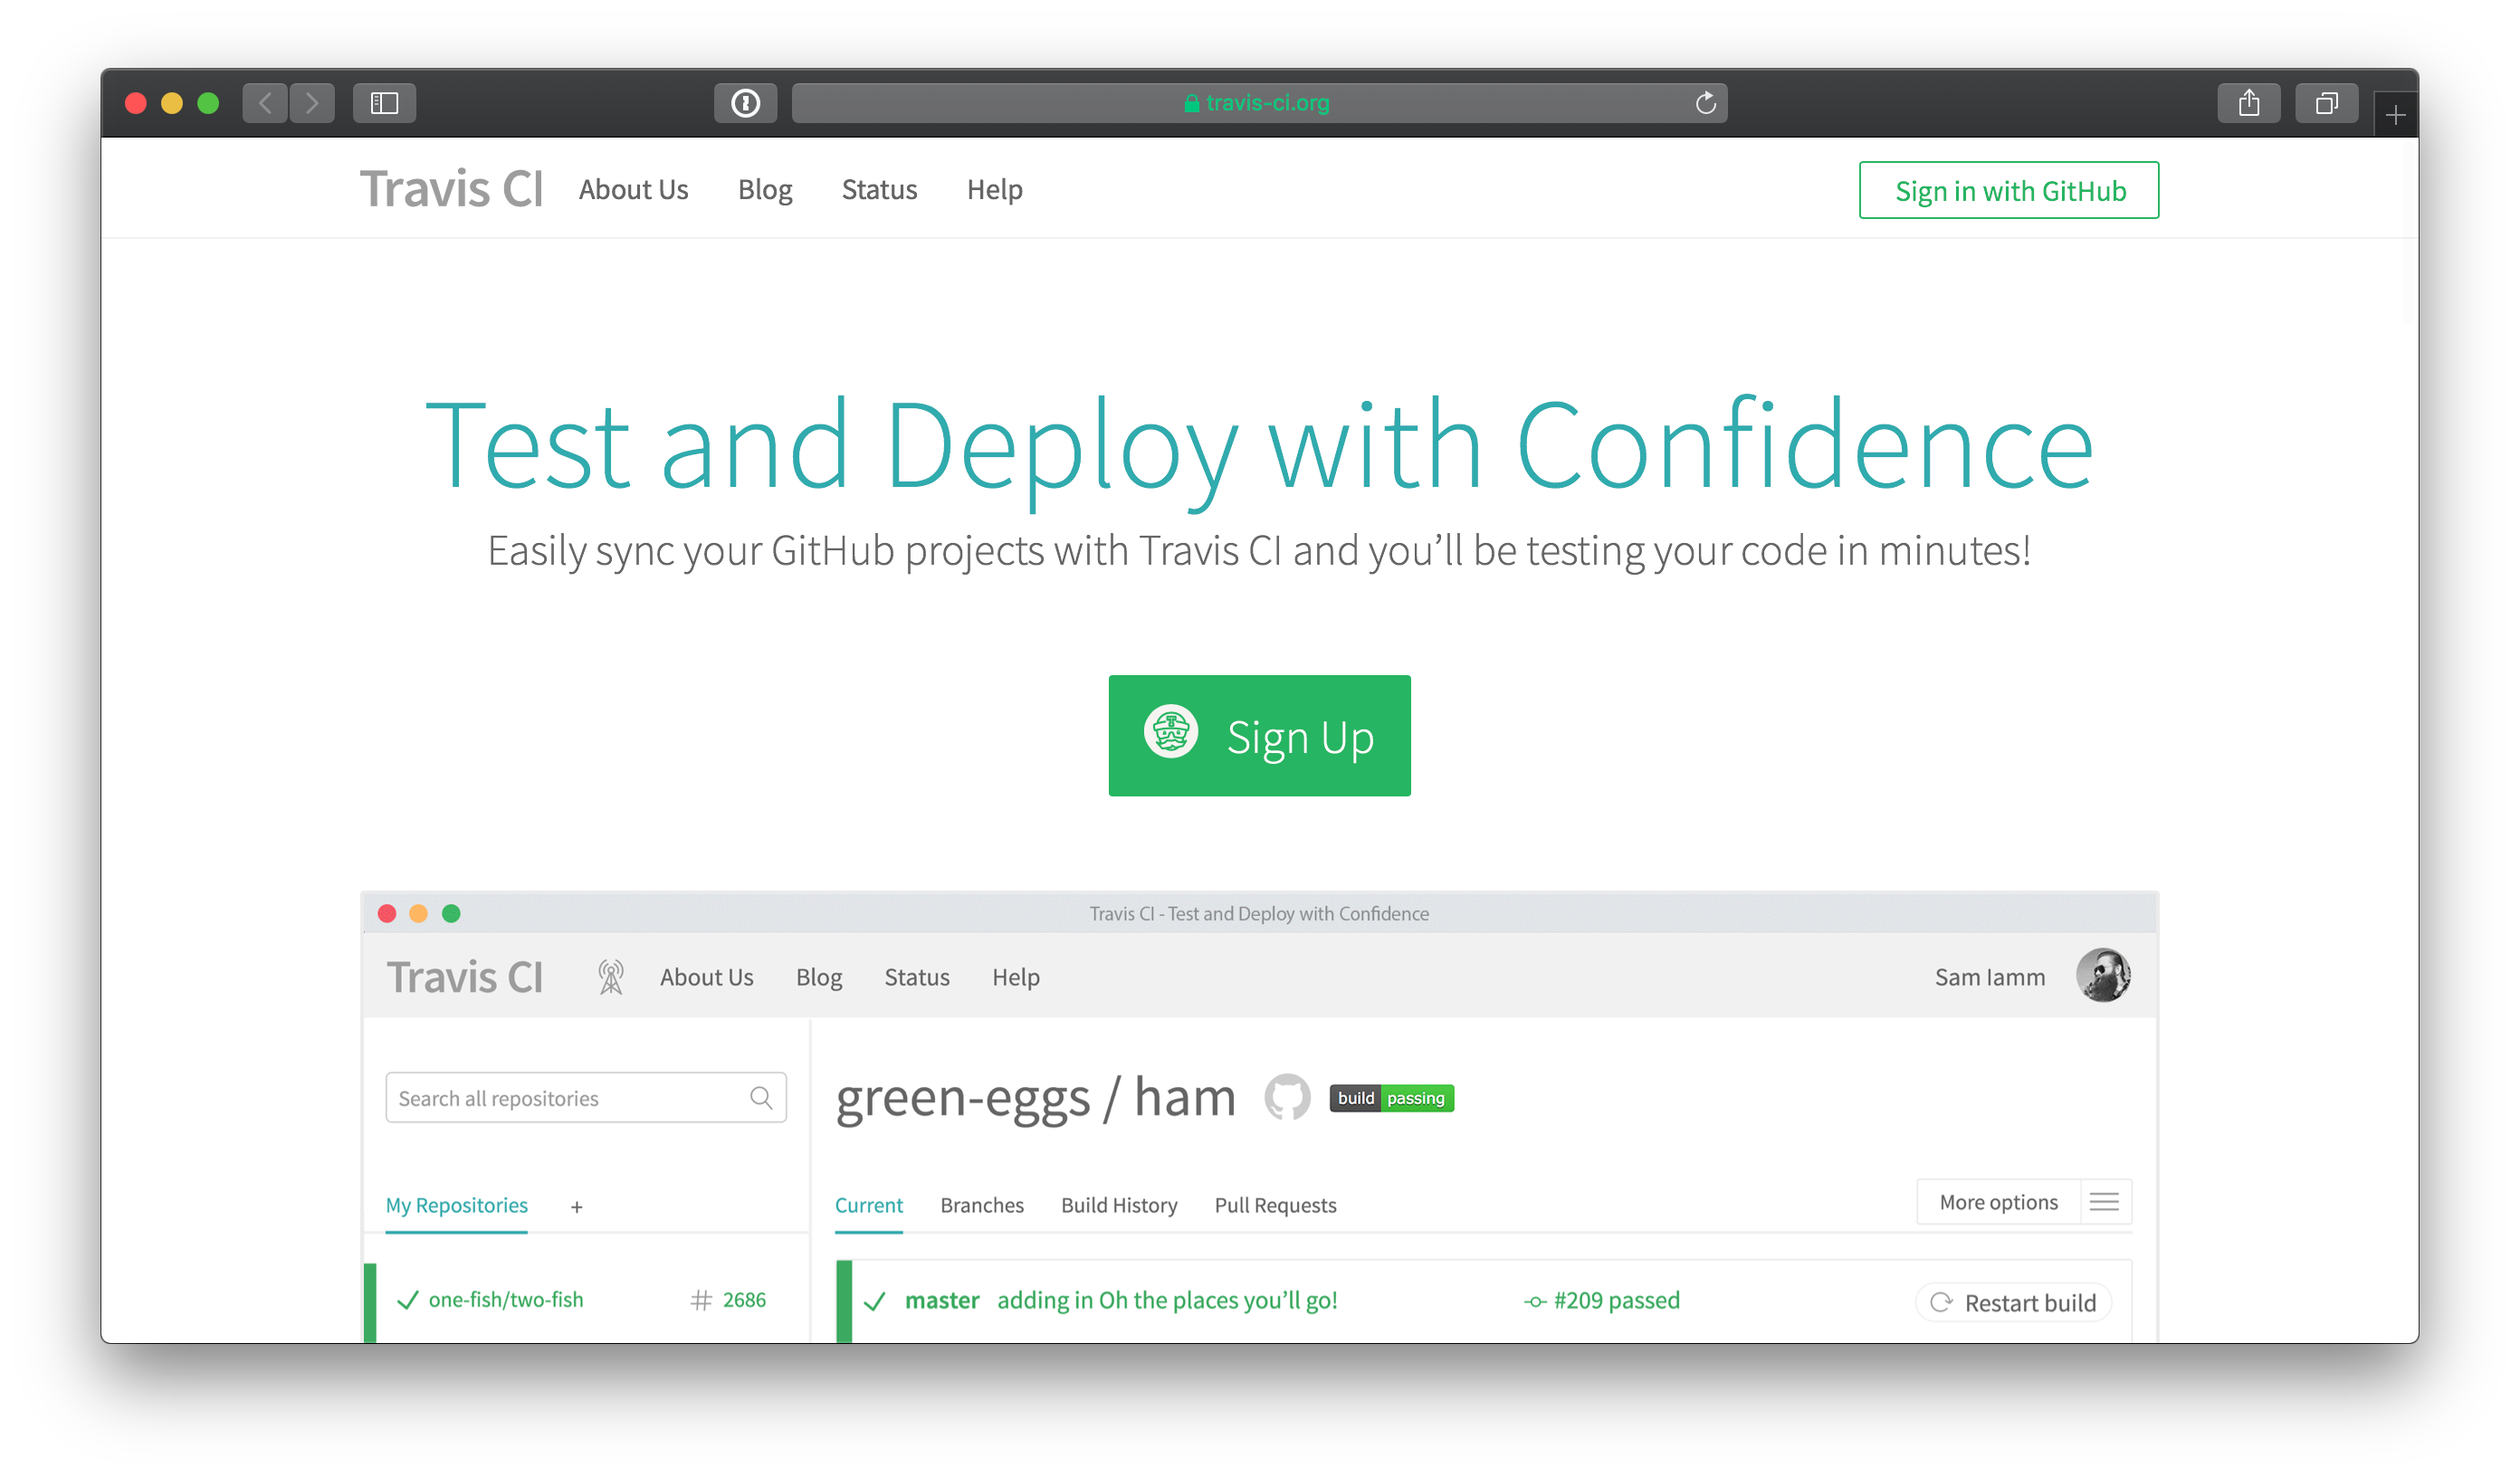Click Sign in with GitHub button
Viewport: 2520px width, 1477px height.
click(x=2008, y=190)
